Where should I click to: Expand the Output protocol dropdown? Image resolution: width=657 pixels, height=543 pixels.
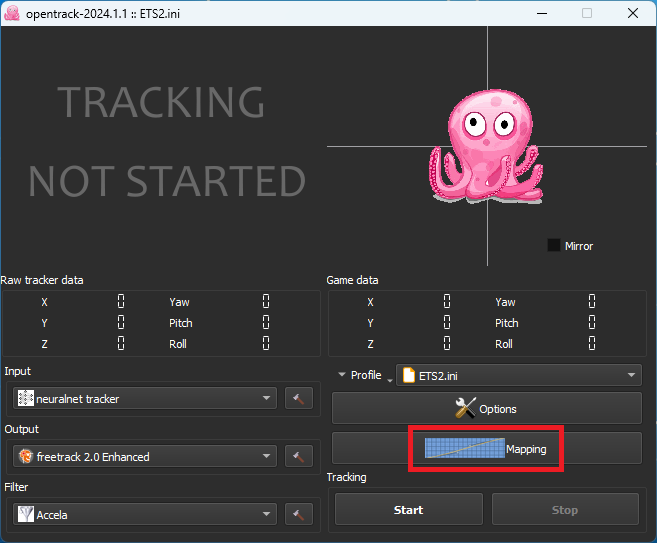145,456
